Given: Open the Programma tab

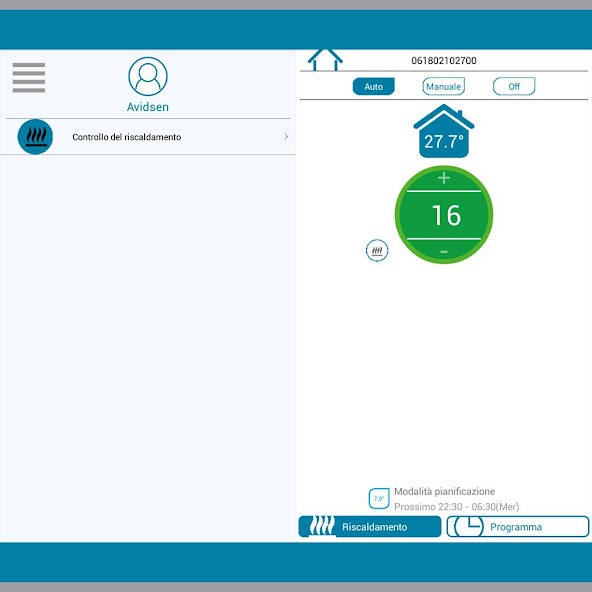Looking at the screenshot, I should [x=518, y=526].
